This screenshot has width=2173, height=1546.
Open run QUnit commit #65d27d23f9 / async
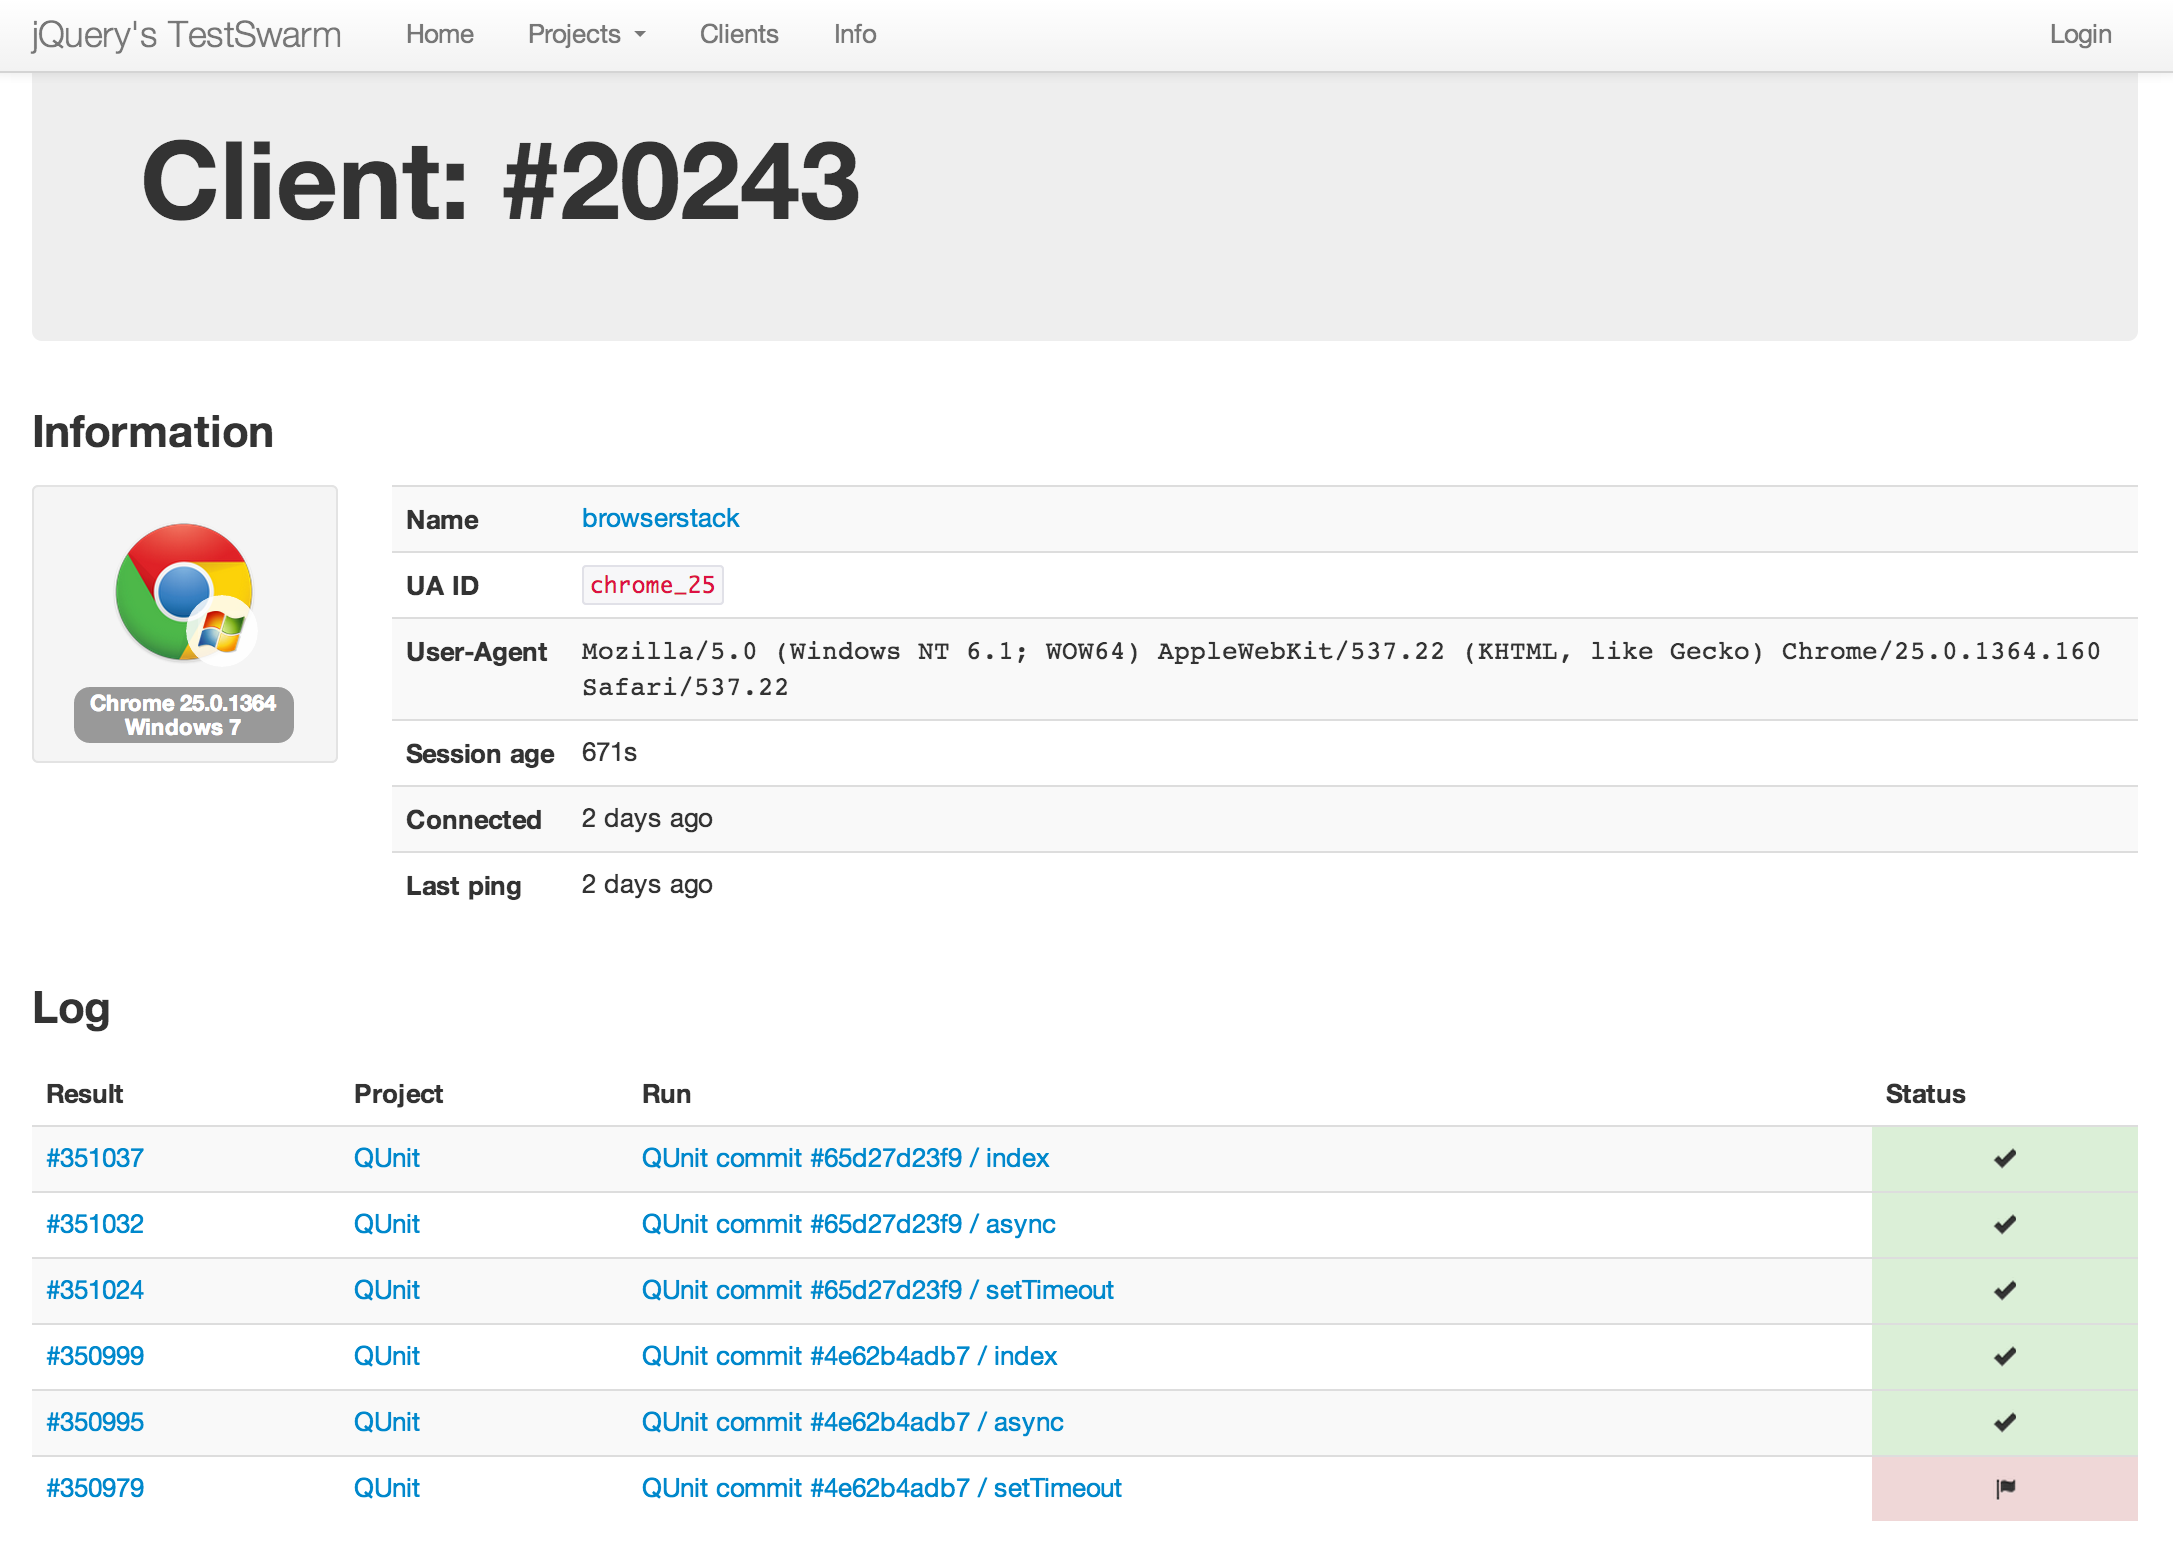(848, 1224)
